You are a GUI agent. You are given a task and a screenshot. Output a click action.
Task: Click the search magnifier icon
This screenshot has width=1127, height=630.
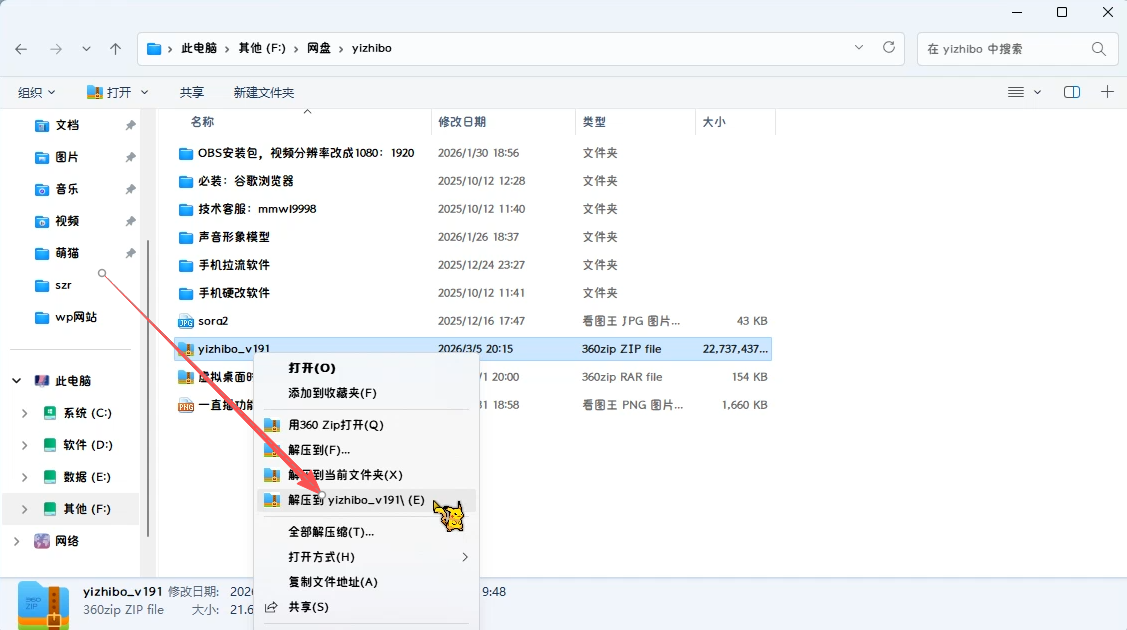click(x=1097, y=48)
